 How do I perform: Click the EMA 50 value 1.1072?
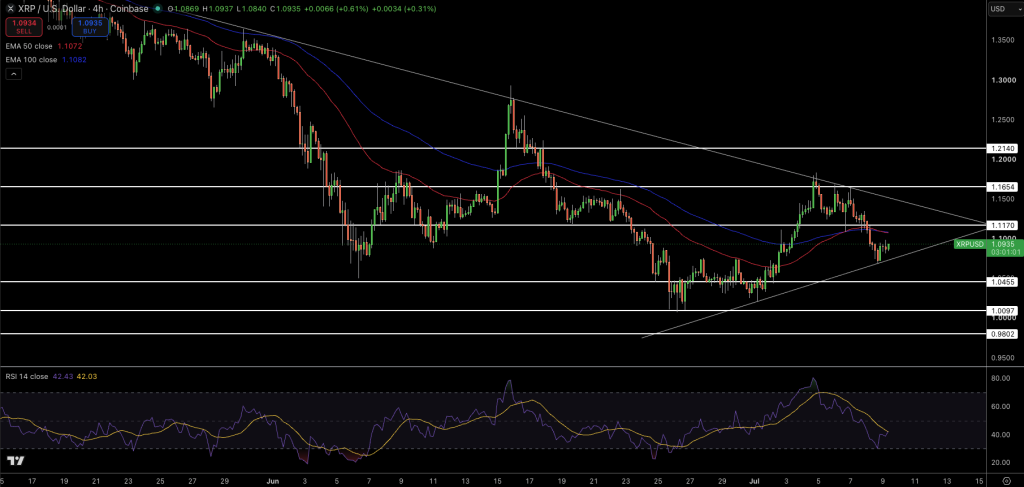69,46
